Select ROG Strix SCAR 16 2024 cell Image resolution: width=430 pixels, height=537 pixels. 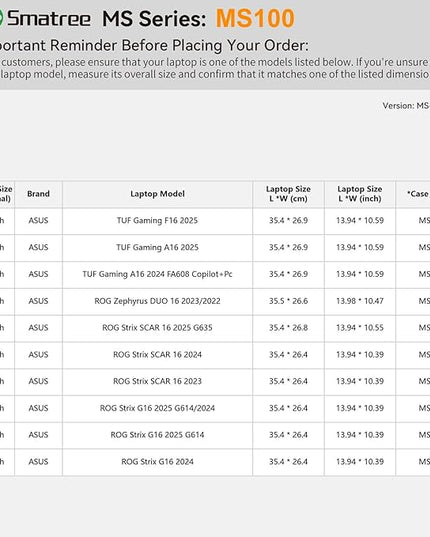pos(157,354)
